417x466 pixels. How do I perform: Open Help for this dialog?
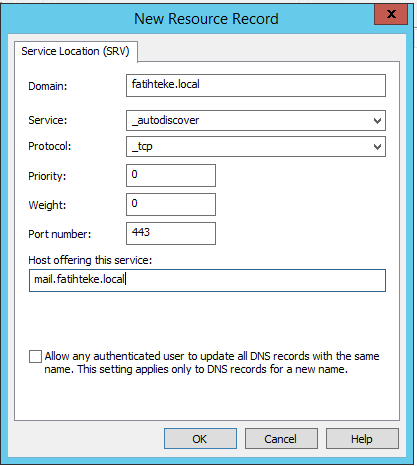click(362, 439)
